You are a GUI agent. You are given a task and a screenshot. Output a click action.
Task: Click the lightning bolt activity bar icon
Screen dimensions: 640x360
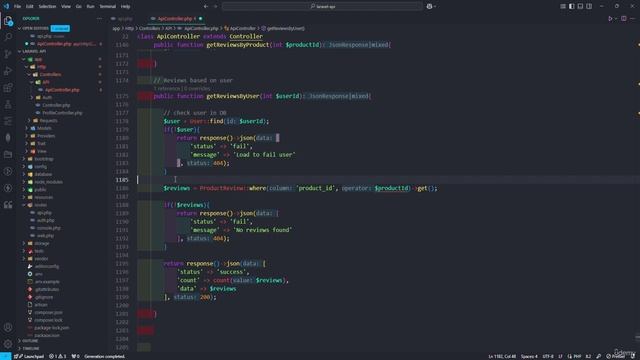coord(8,188)
